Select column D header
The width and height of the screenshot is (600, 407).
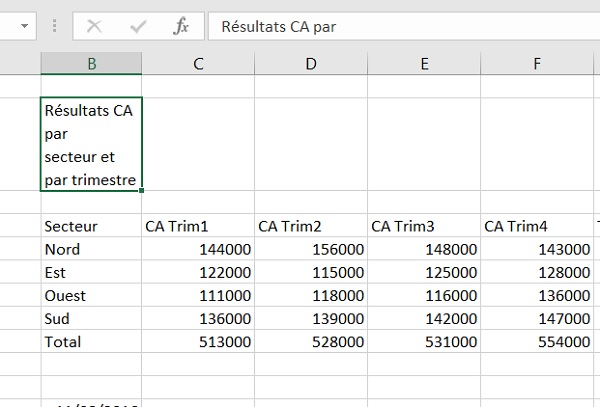coord(311,63)
